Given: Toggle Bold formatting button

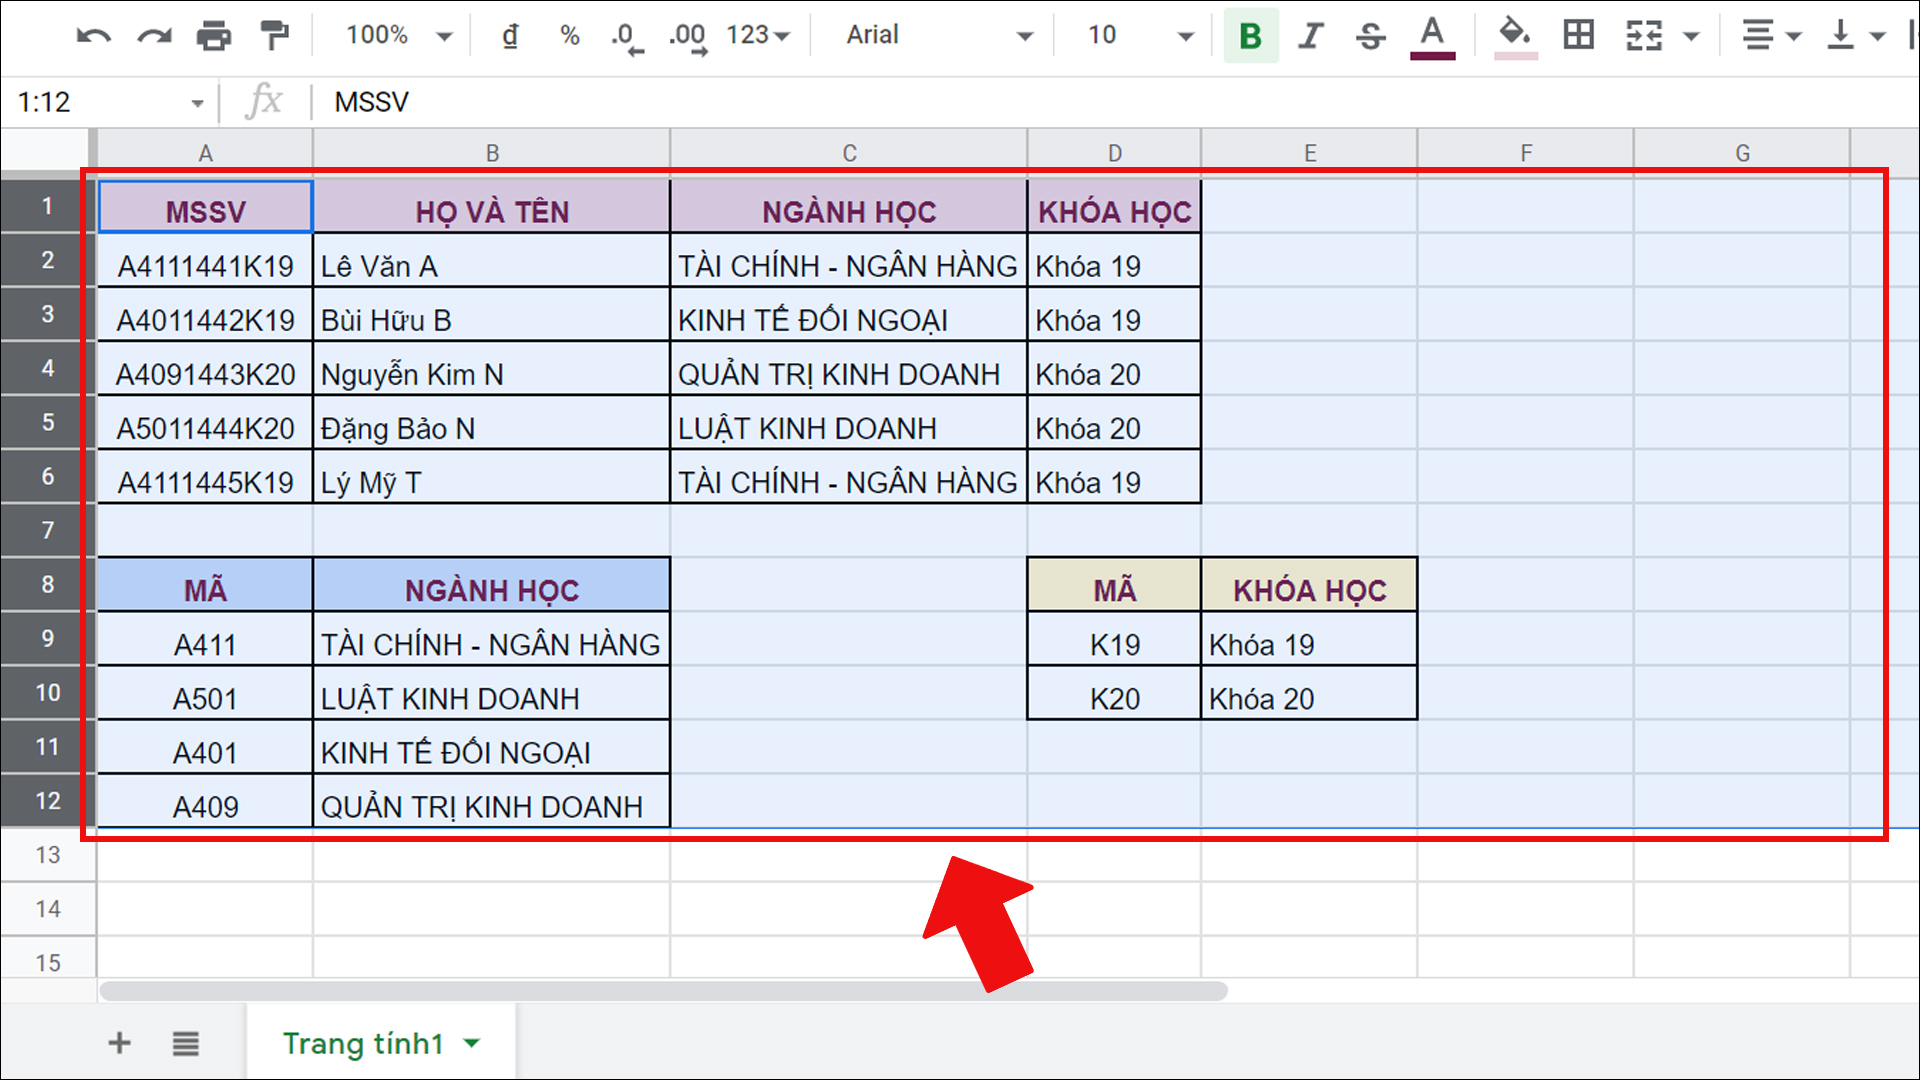Looking at the screenshot, I should (1250, 36).
